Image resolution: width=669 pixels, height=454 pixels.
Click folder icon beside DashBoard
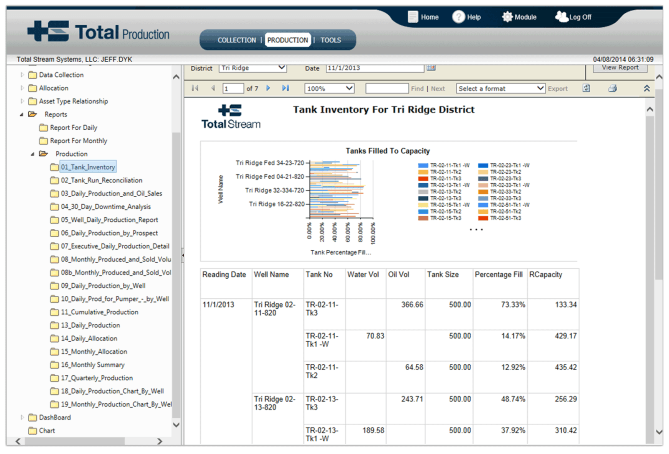32,418
